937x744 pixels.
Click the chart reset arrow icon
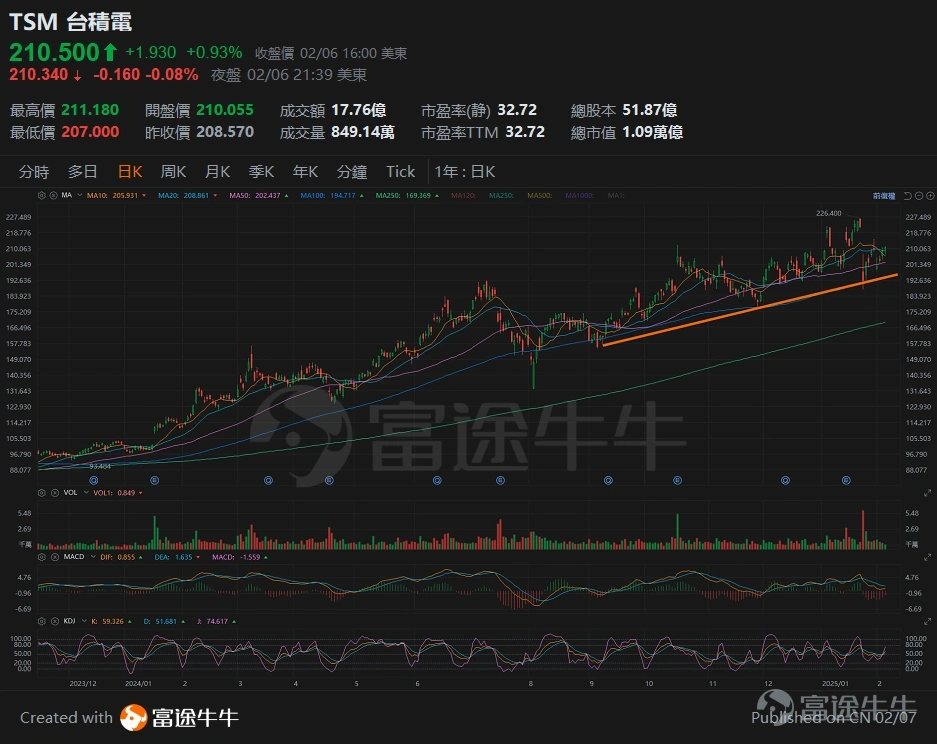(x=908, y=196)
